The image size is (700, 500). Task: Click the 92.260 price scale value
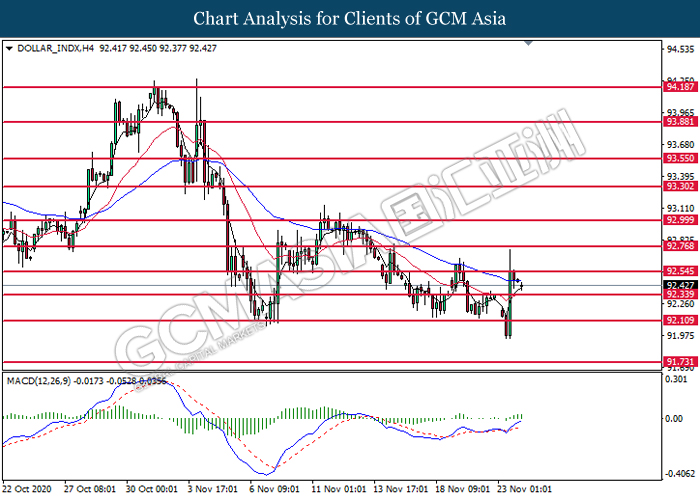click(680, 304)
